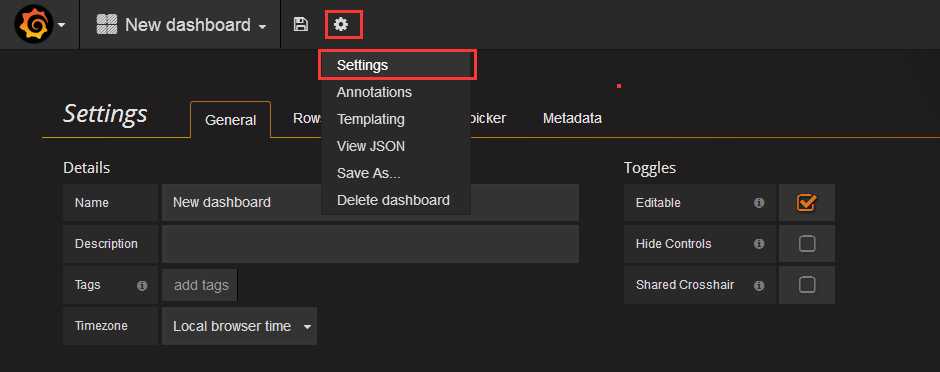The width and height of the screenshot is (940, 372).
Task: Click the dashboard grid icon
Action: click(x=107, y=25)
